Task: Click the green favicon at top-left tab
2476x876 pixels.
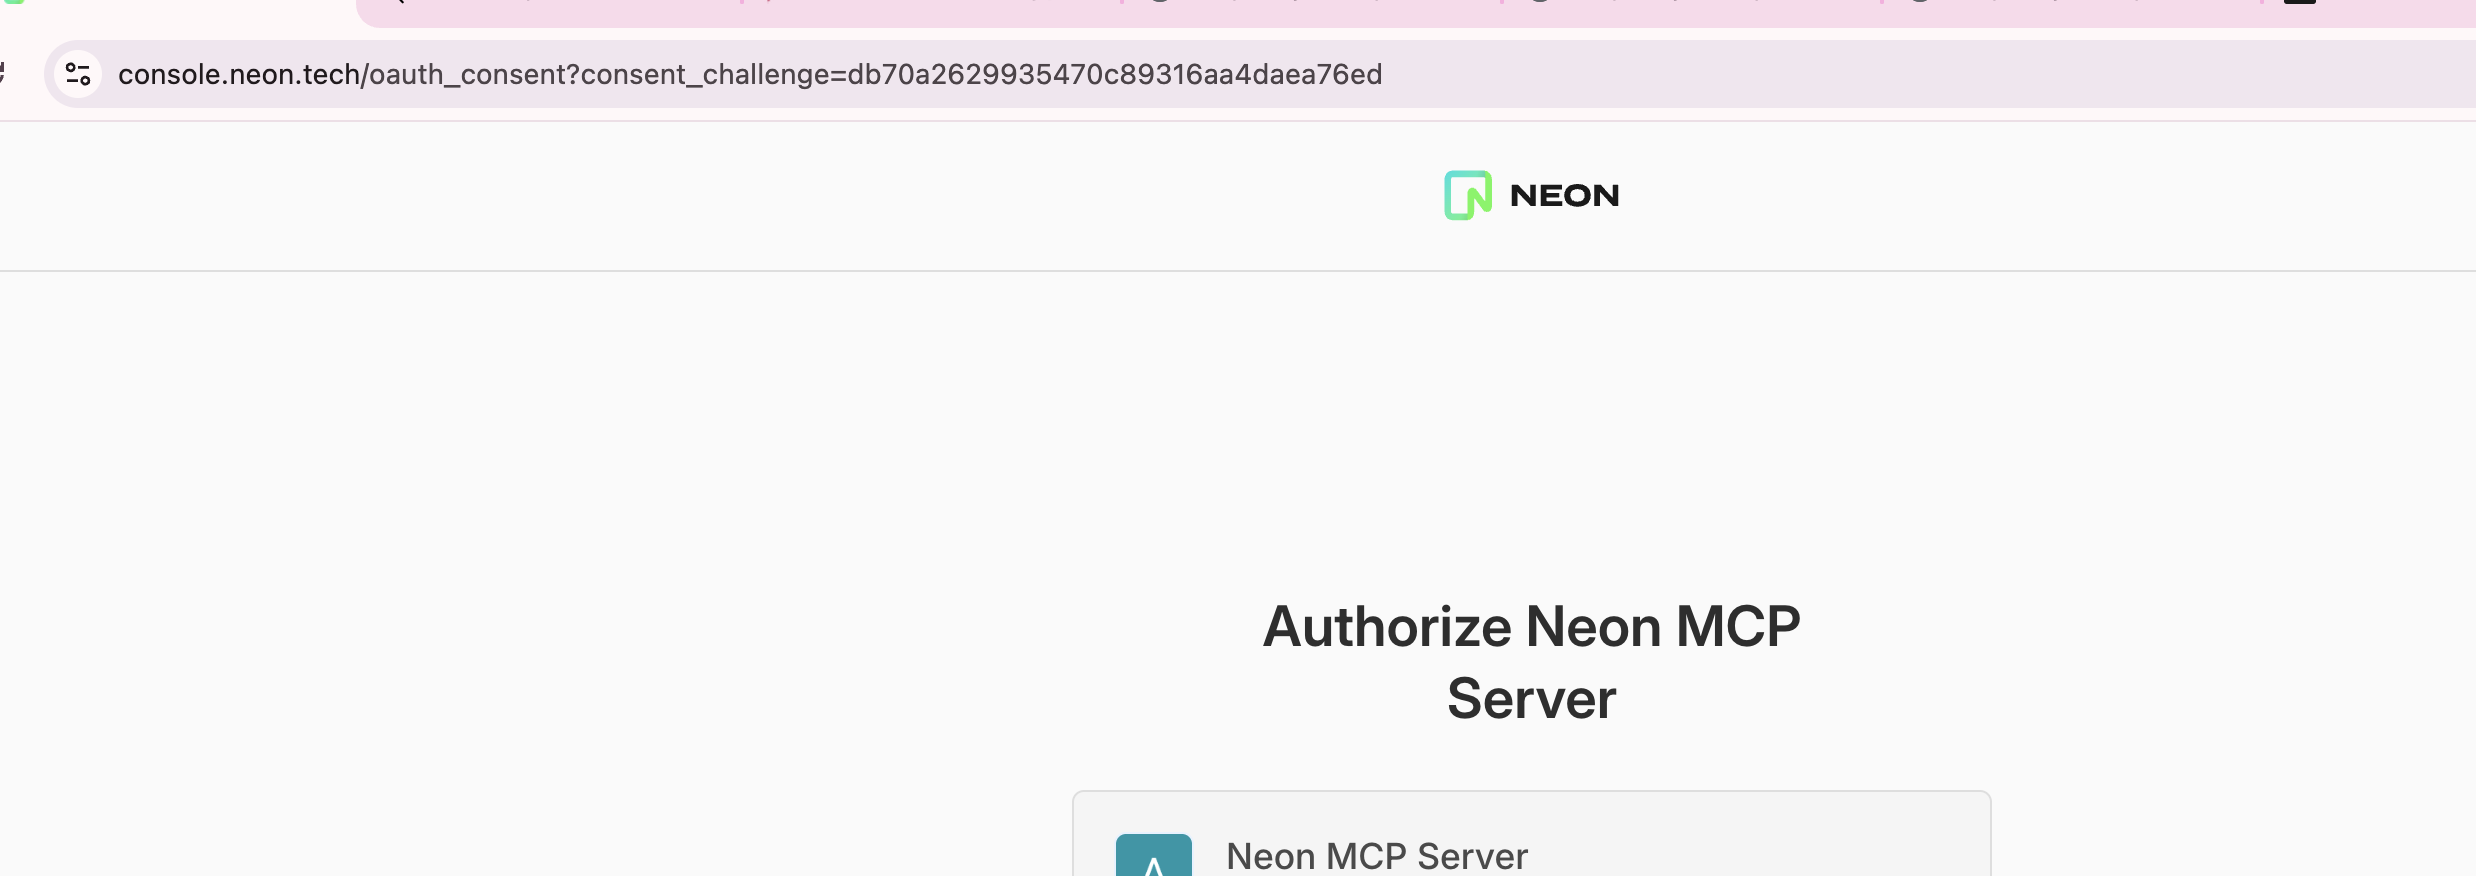Action: 13,2
